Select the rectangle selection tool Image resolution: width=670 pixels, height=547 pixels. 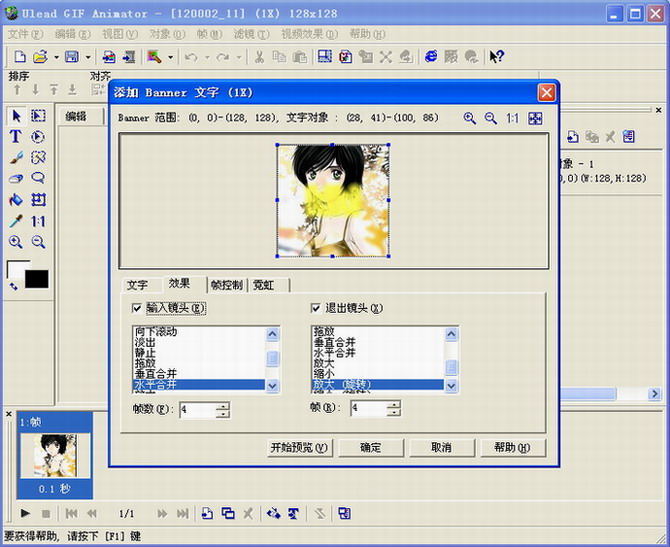tap(38, 116)
